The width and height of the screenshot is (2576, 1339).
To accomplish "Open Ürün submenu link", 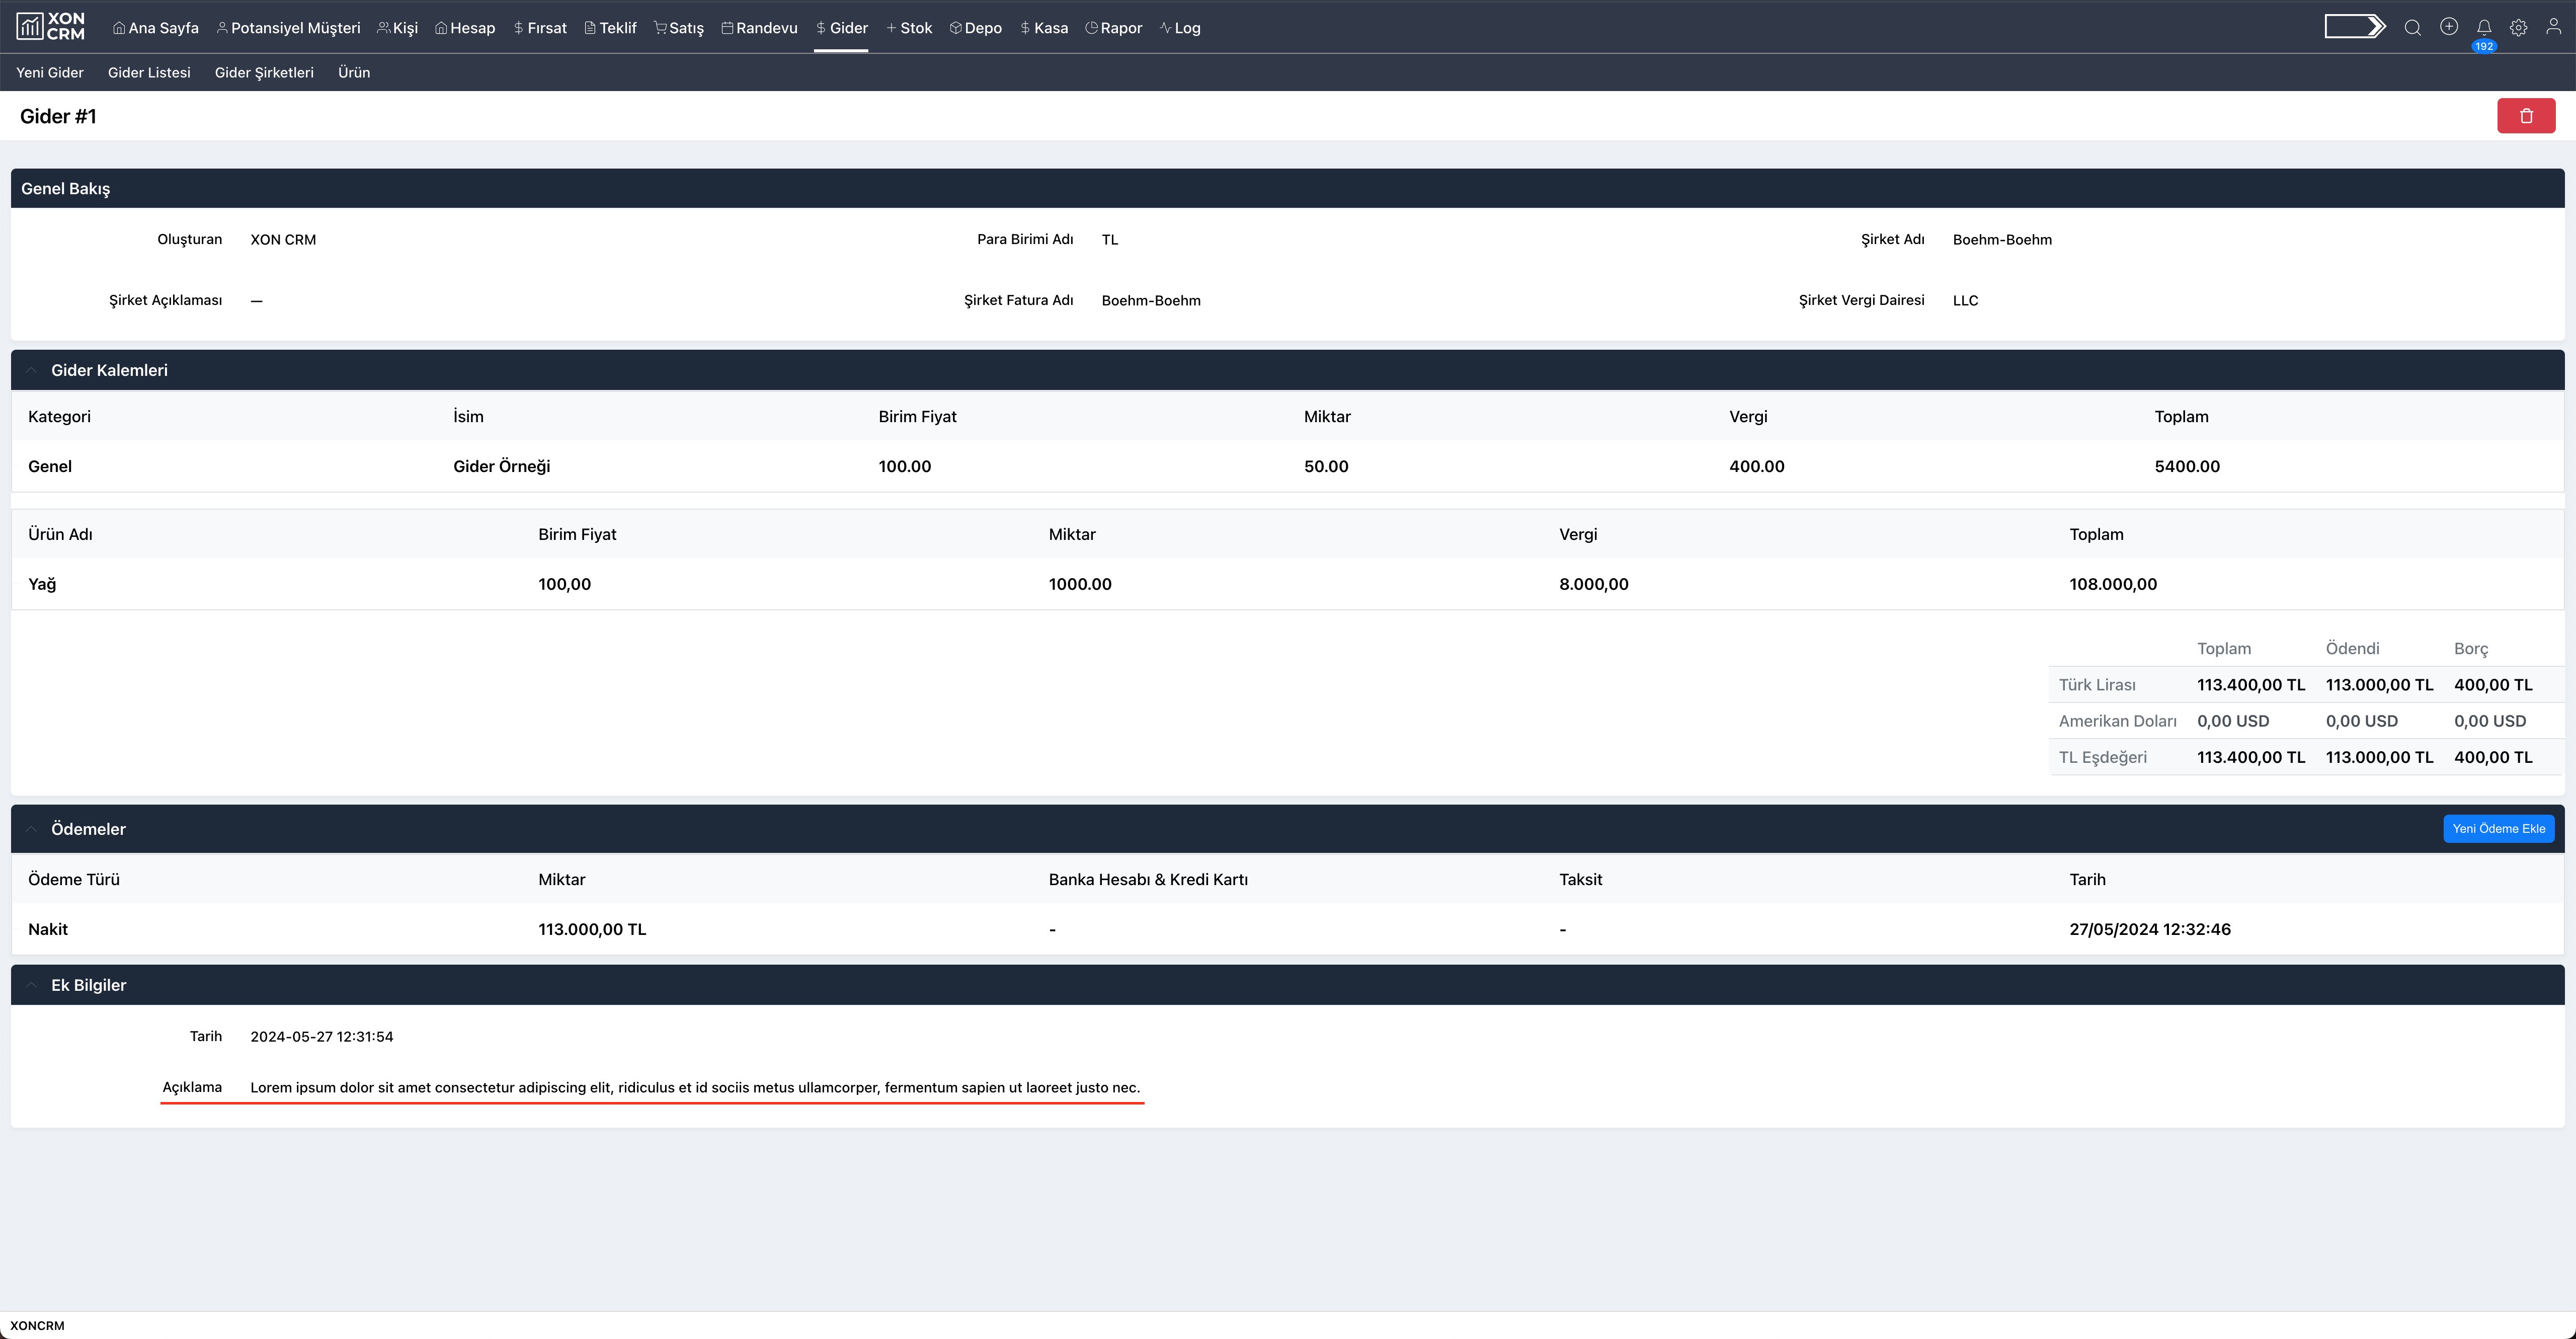I will tap(354, 72).
